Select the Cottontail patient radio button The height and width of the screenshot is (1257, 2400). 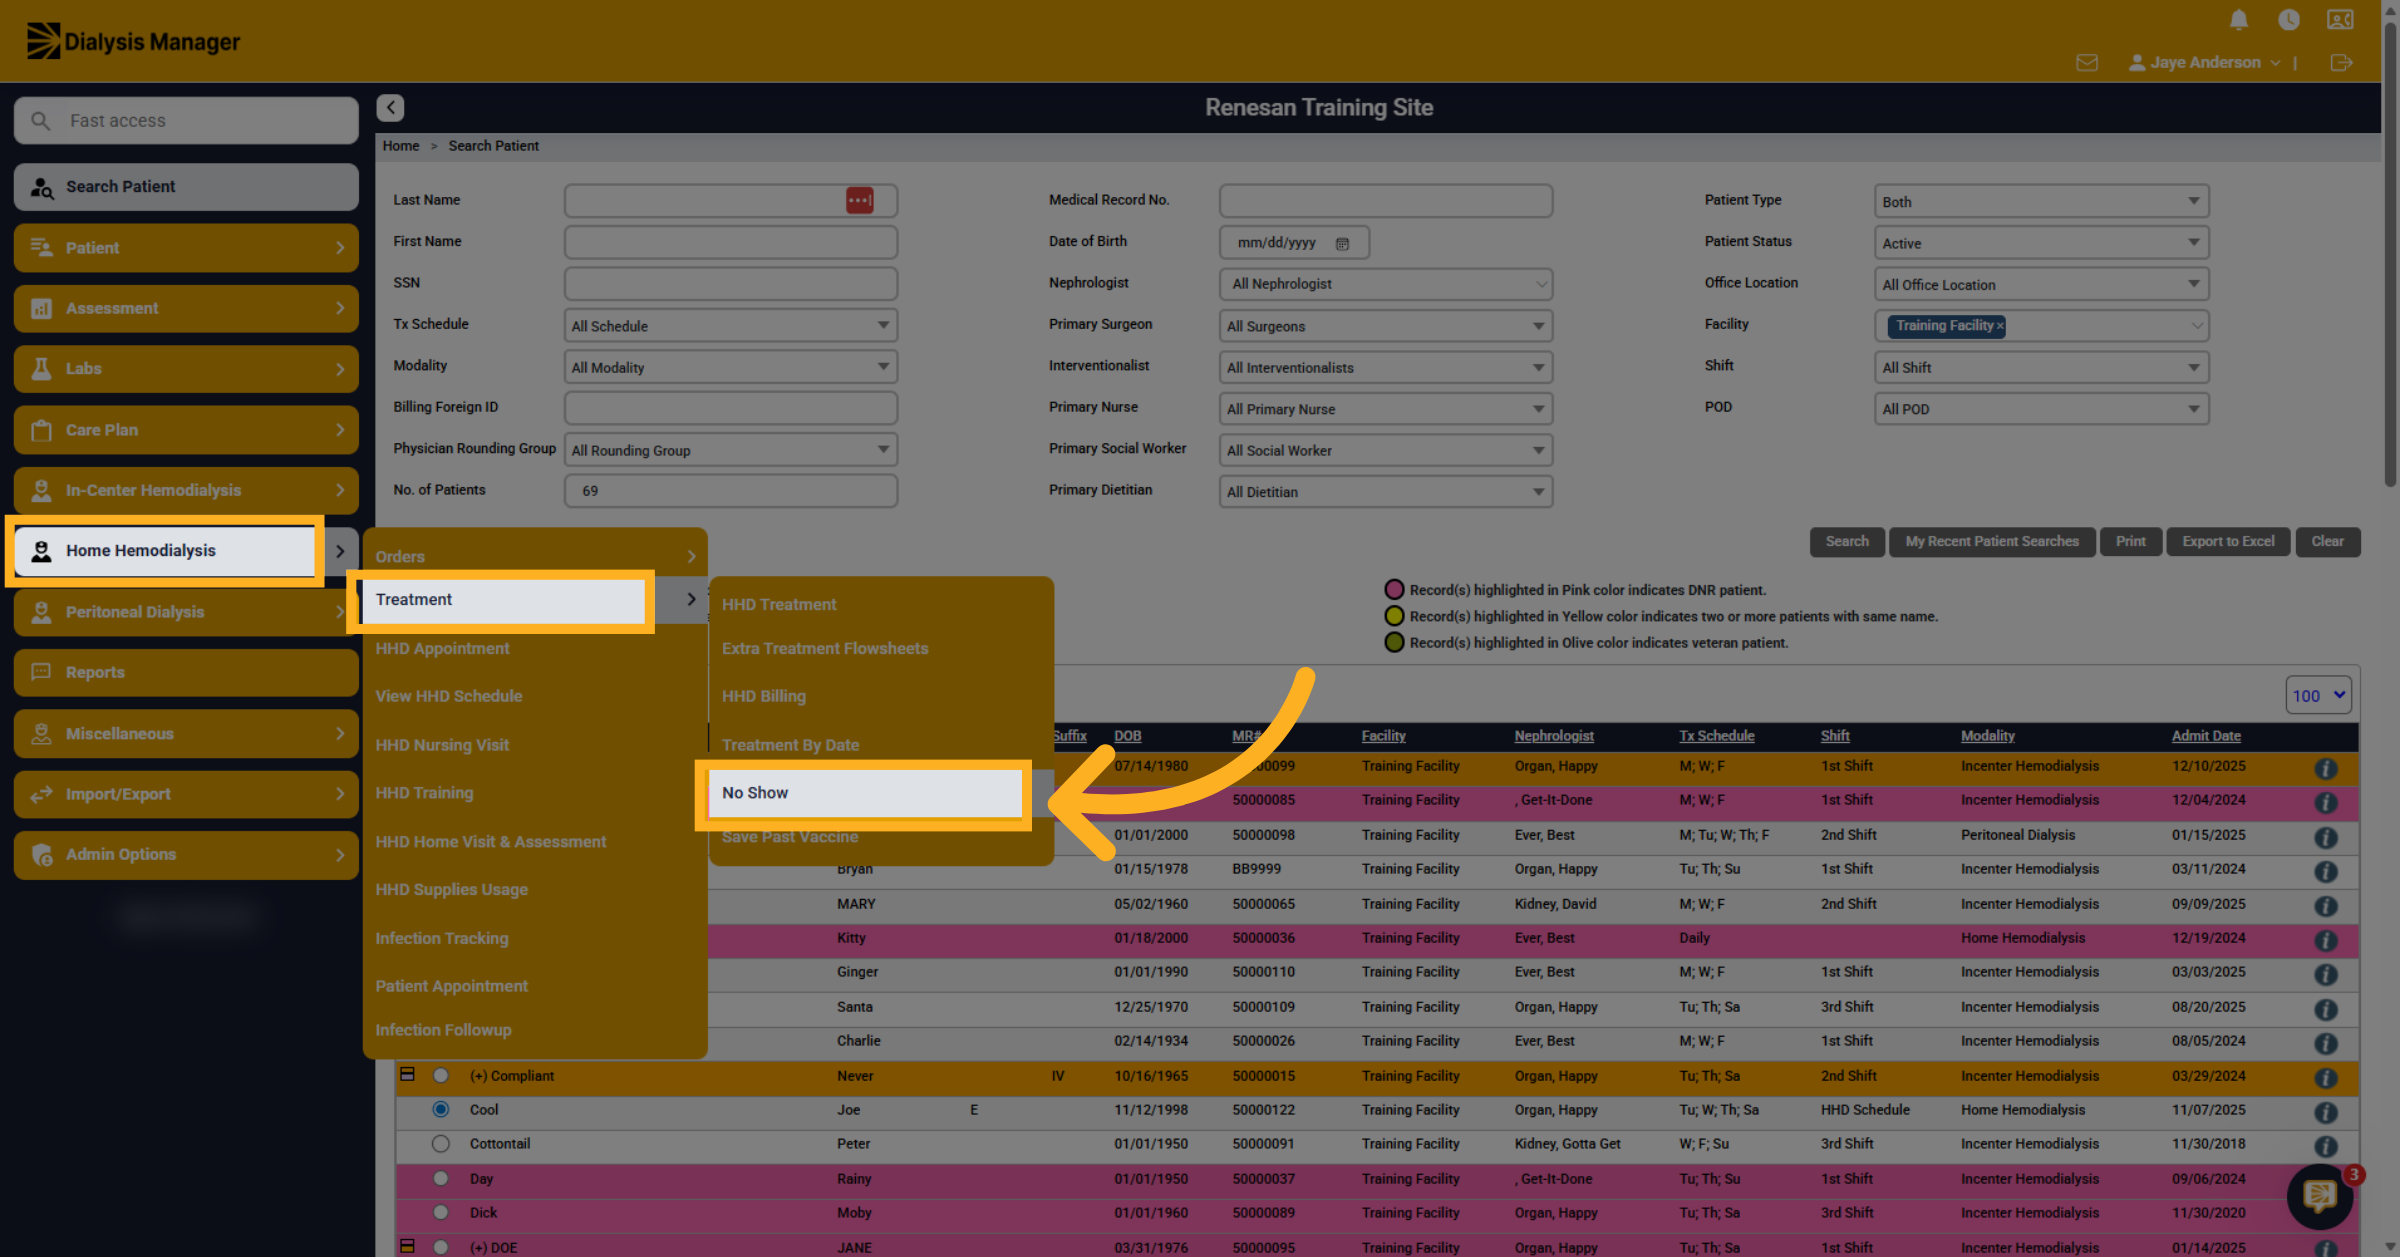coord(440,1143)
